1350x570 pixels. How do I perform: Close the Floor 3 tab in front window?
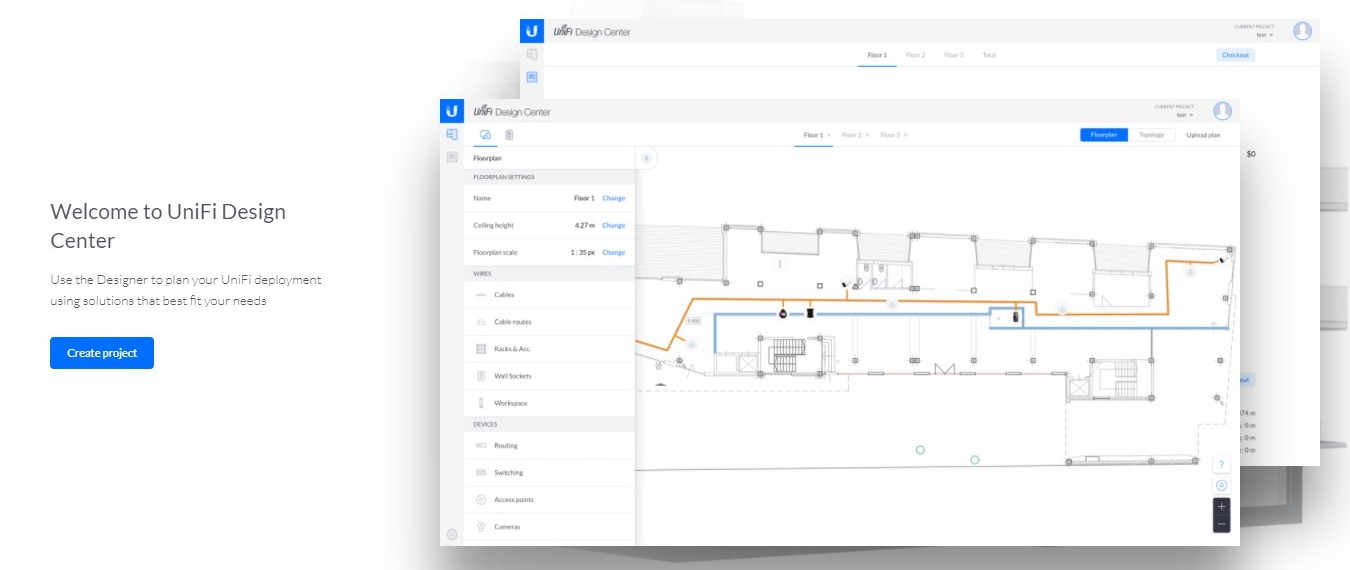(906, 135)
